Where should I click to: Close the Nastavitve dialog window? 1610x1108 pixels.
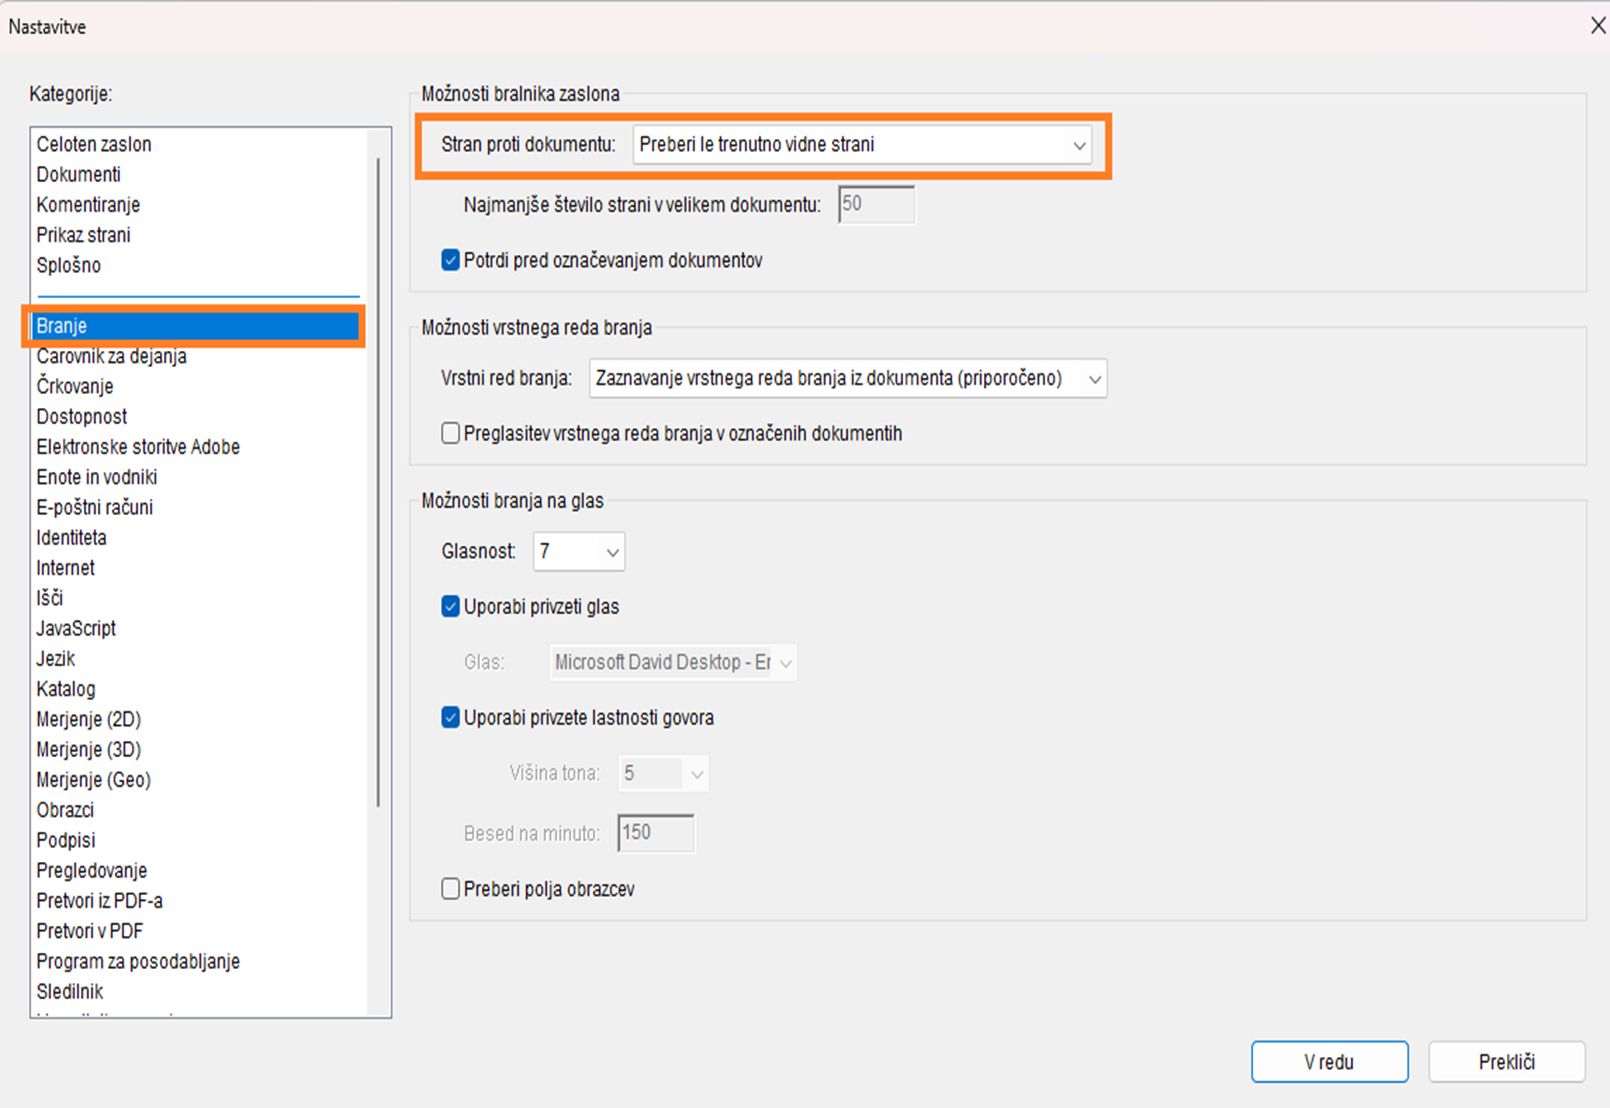(1596, 26)
